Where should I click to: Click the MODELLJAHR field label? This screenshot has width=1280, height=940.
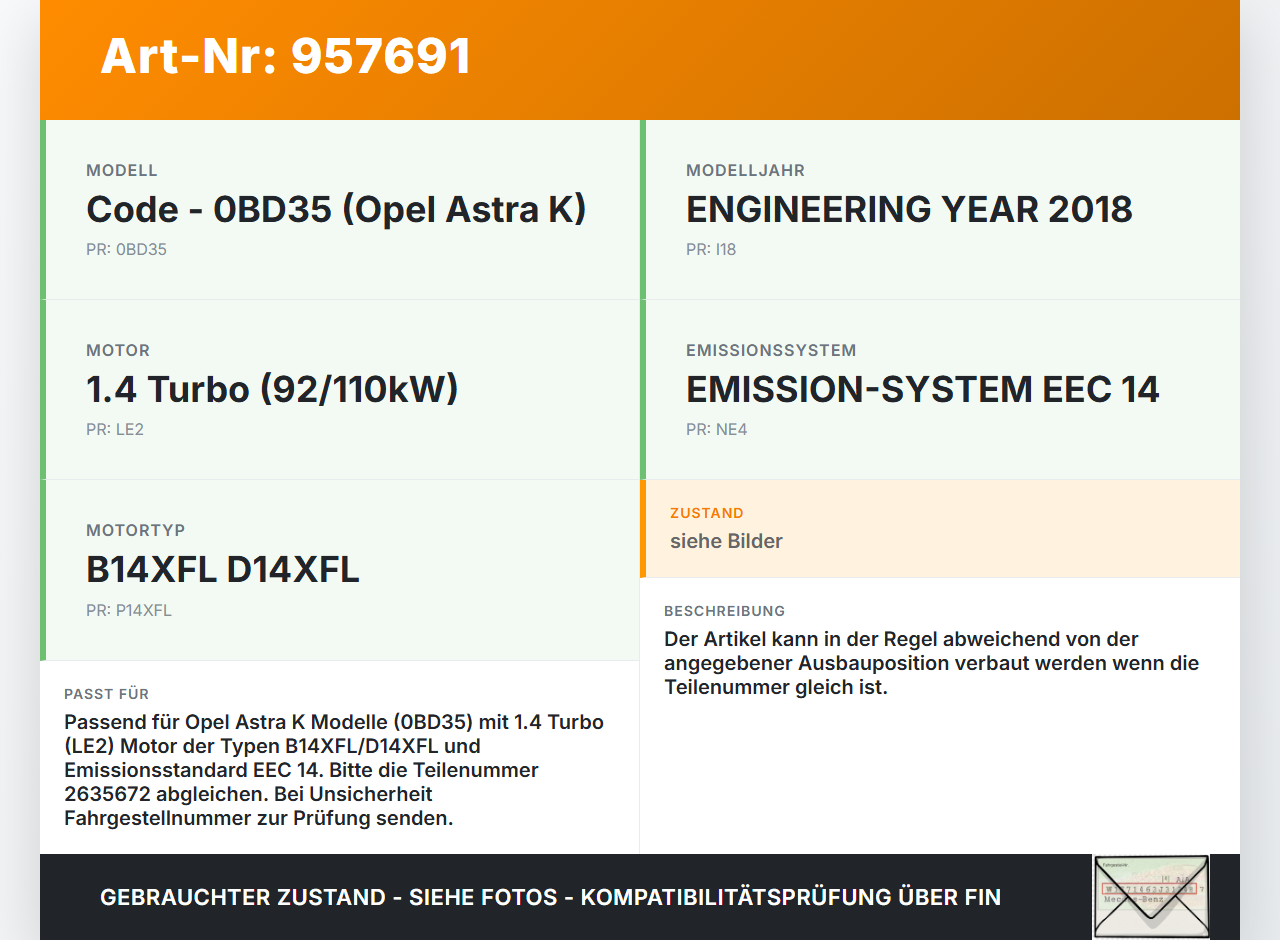click(745, 171)
